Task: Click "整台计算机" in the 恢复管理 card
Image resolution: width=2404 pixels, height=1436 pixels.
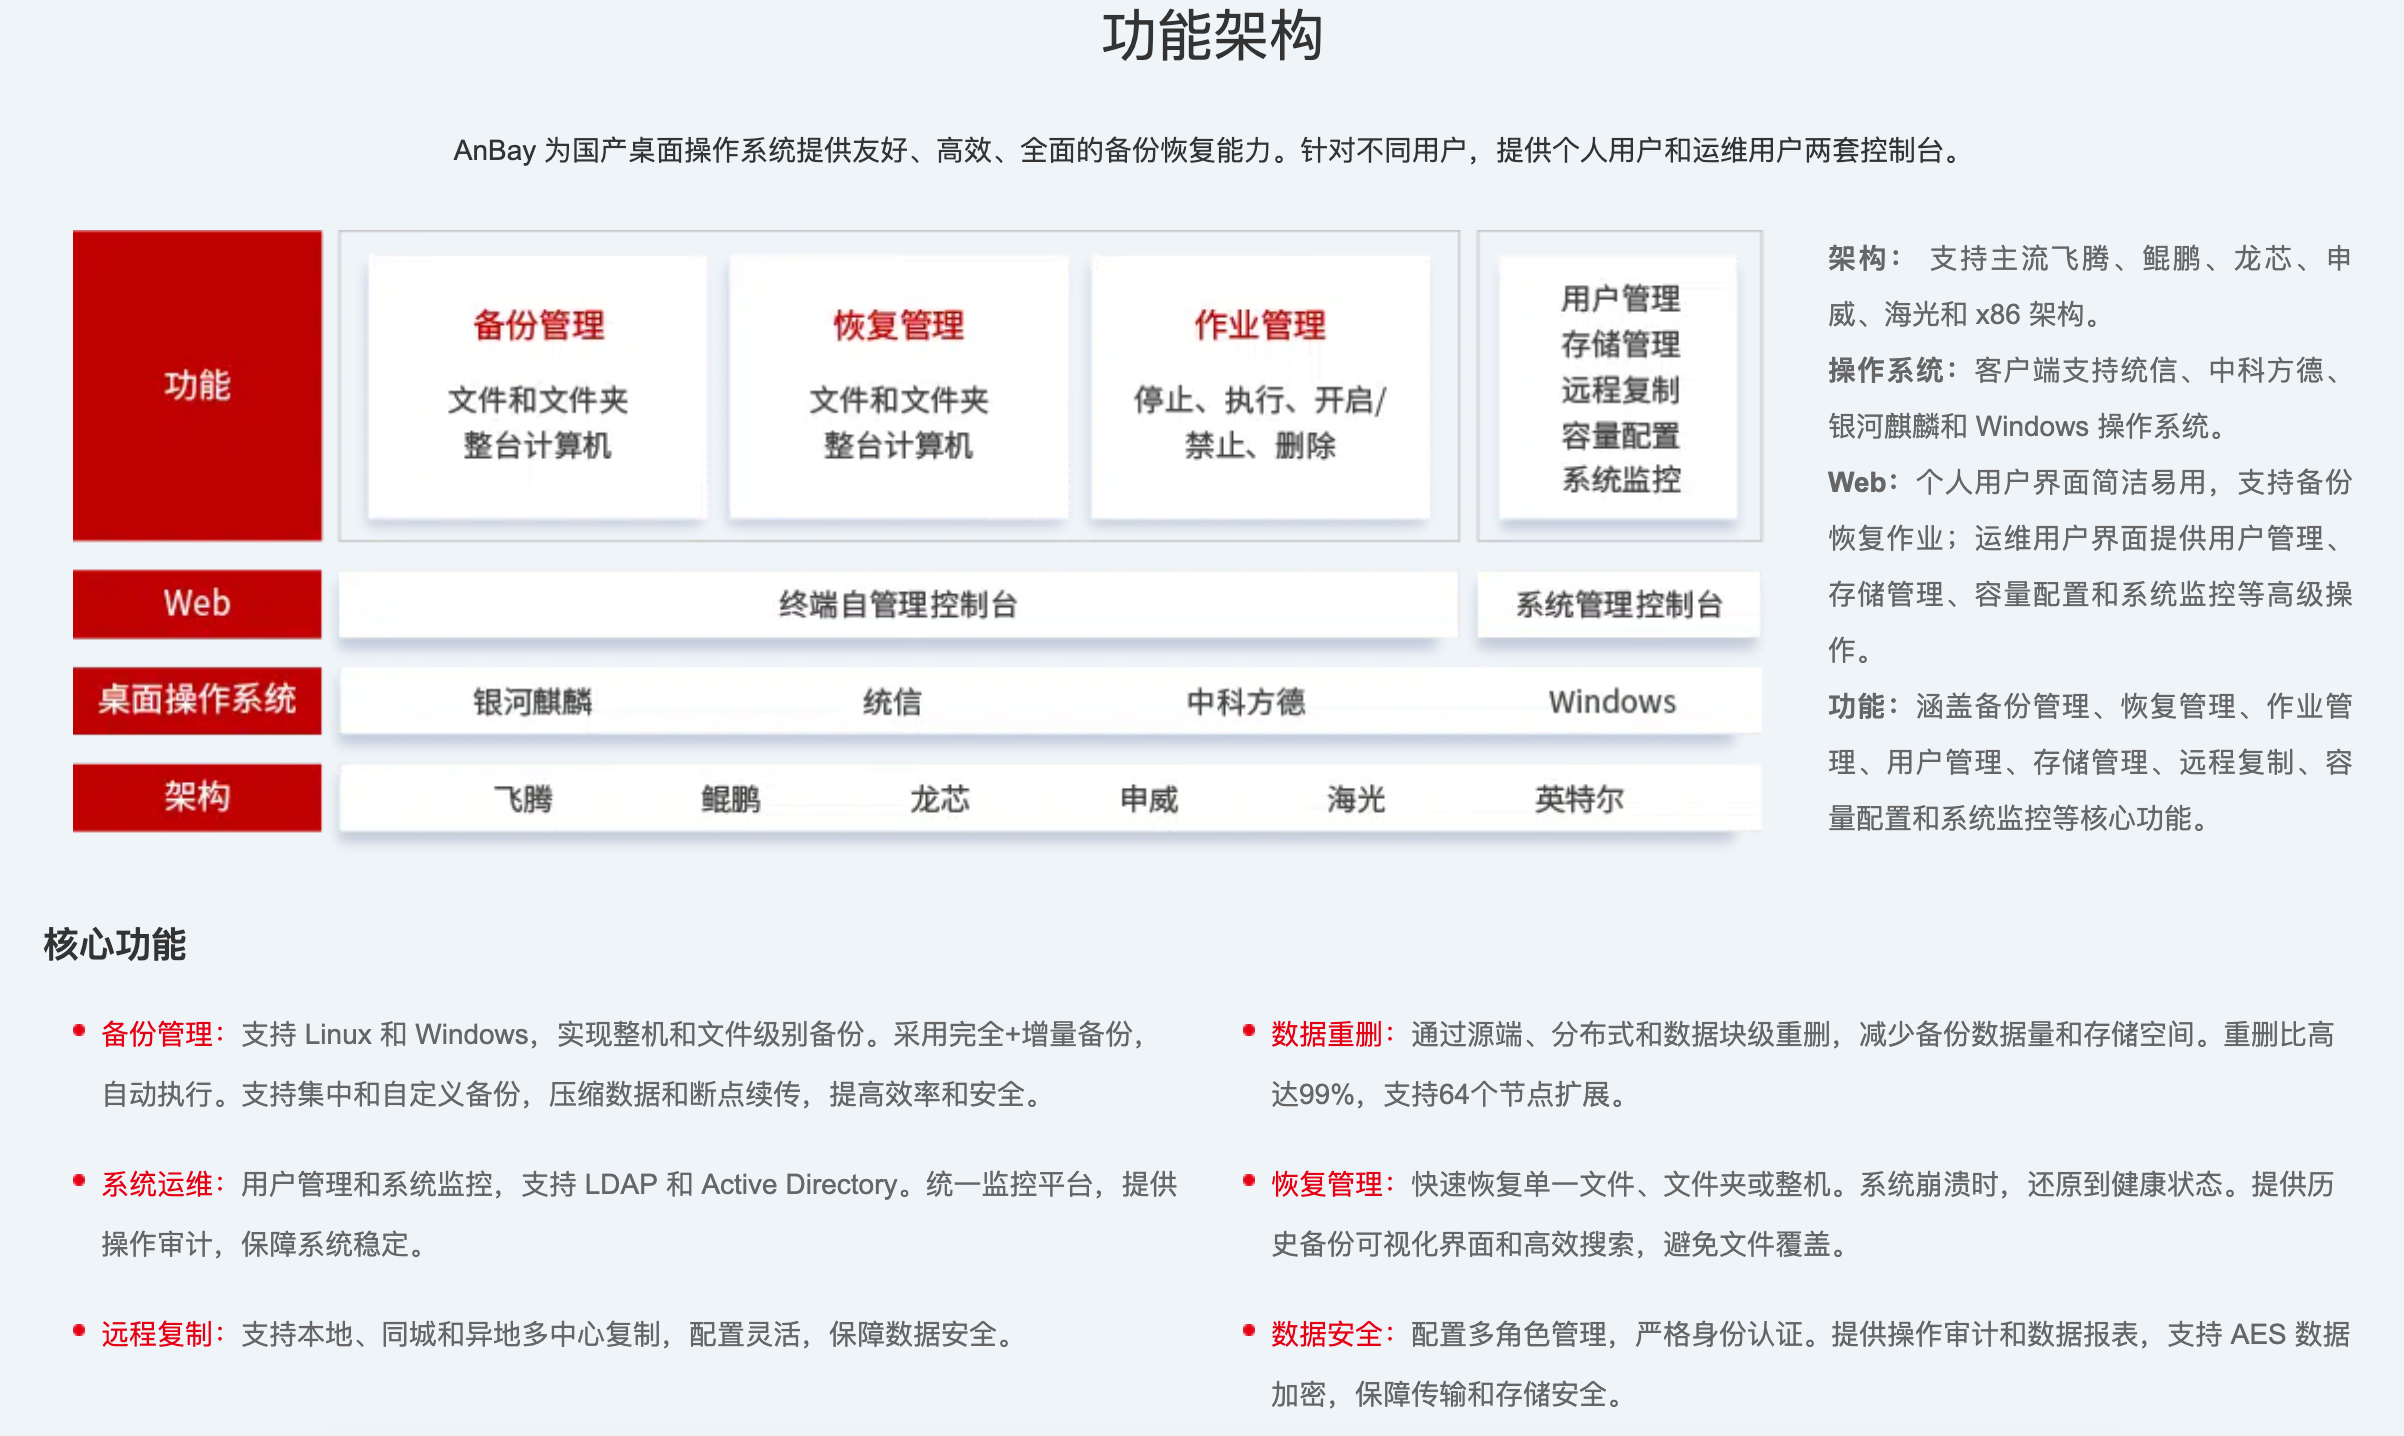Action: click(898, 445)
